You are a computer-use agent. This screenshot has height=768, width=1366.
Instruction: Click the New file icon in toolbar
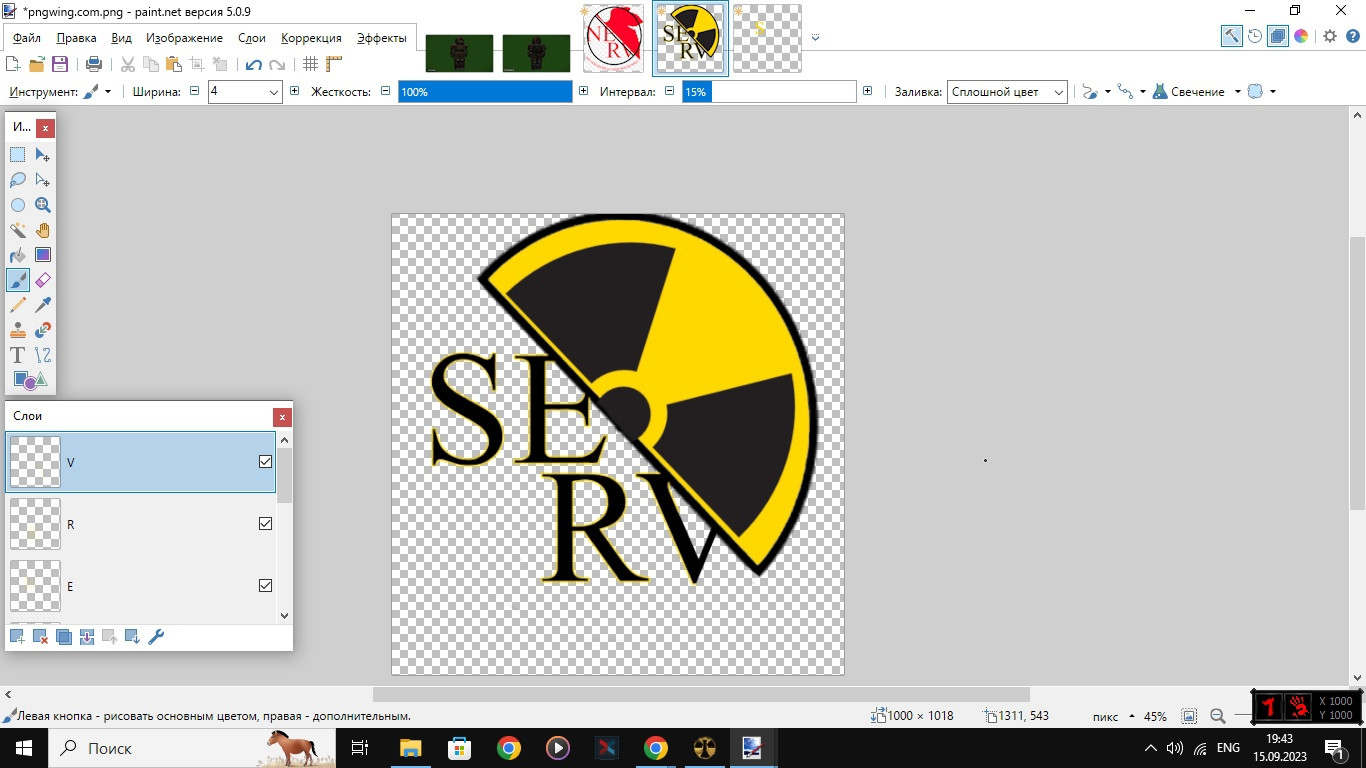click(13, 64)
